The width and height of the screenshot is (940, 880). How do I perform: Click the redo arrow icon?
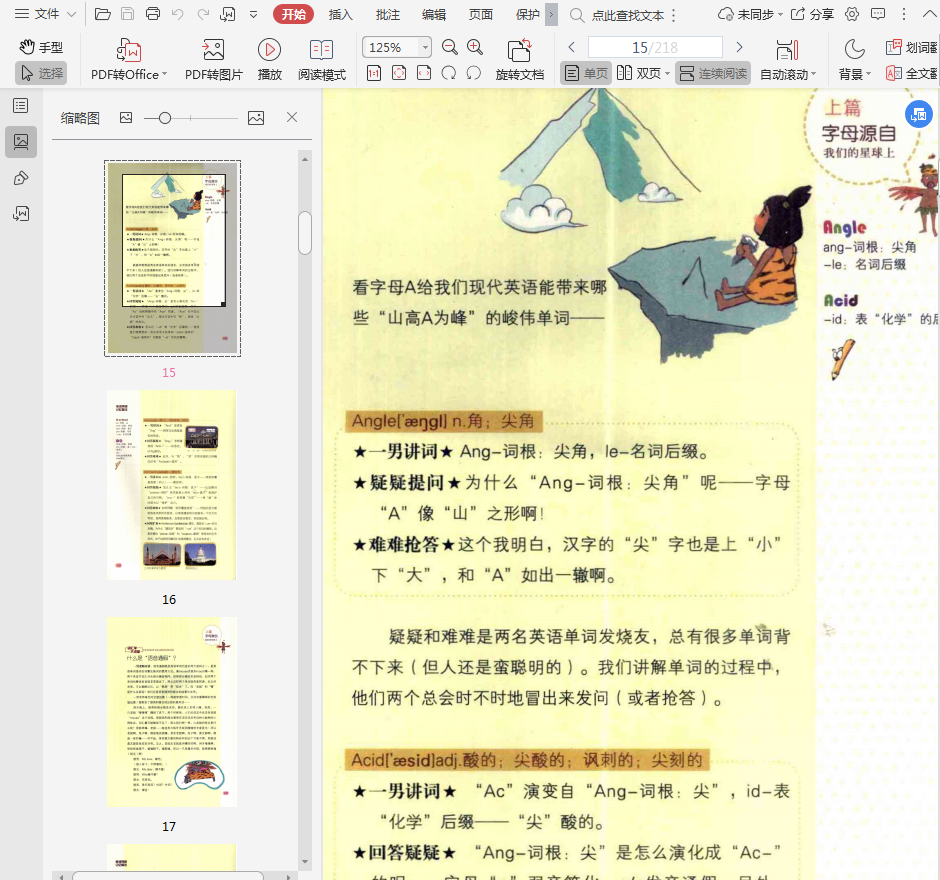pos(203,14)
